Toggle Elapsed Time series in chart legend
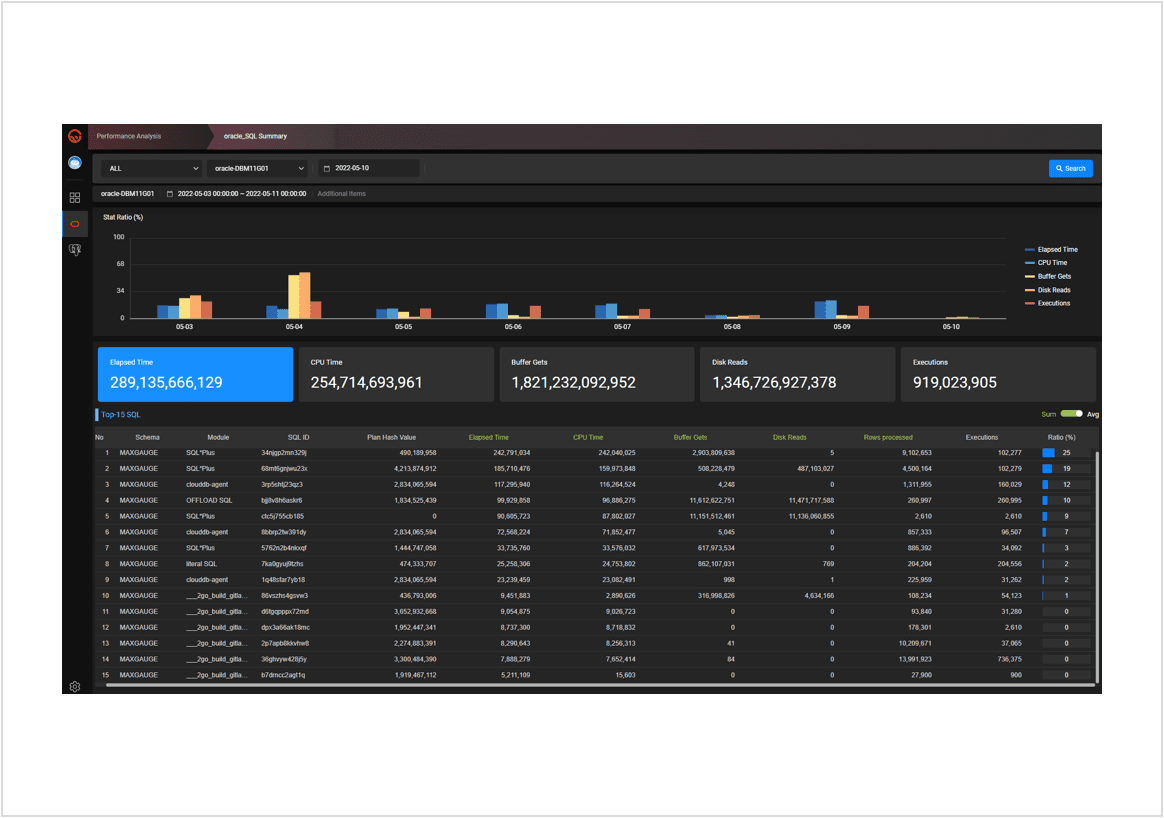The image size is (1164, 818). coord(1057,249)
